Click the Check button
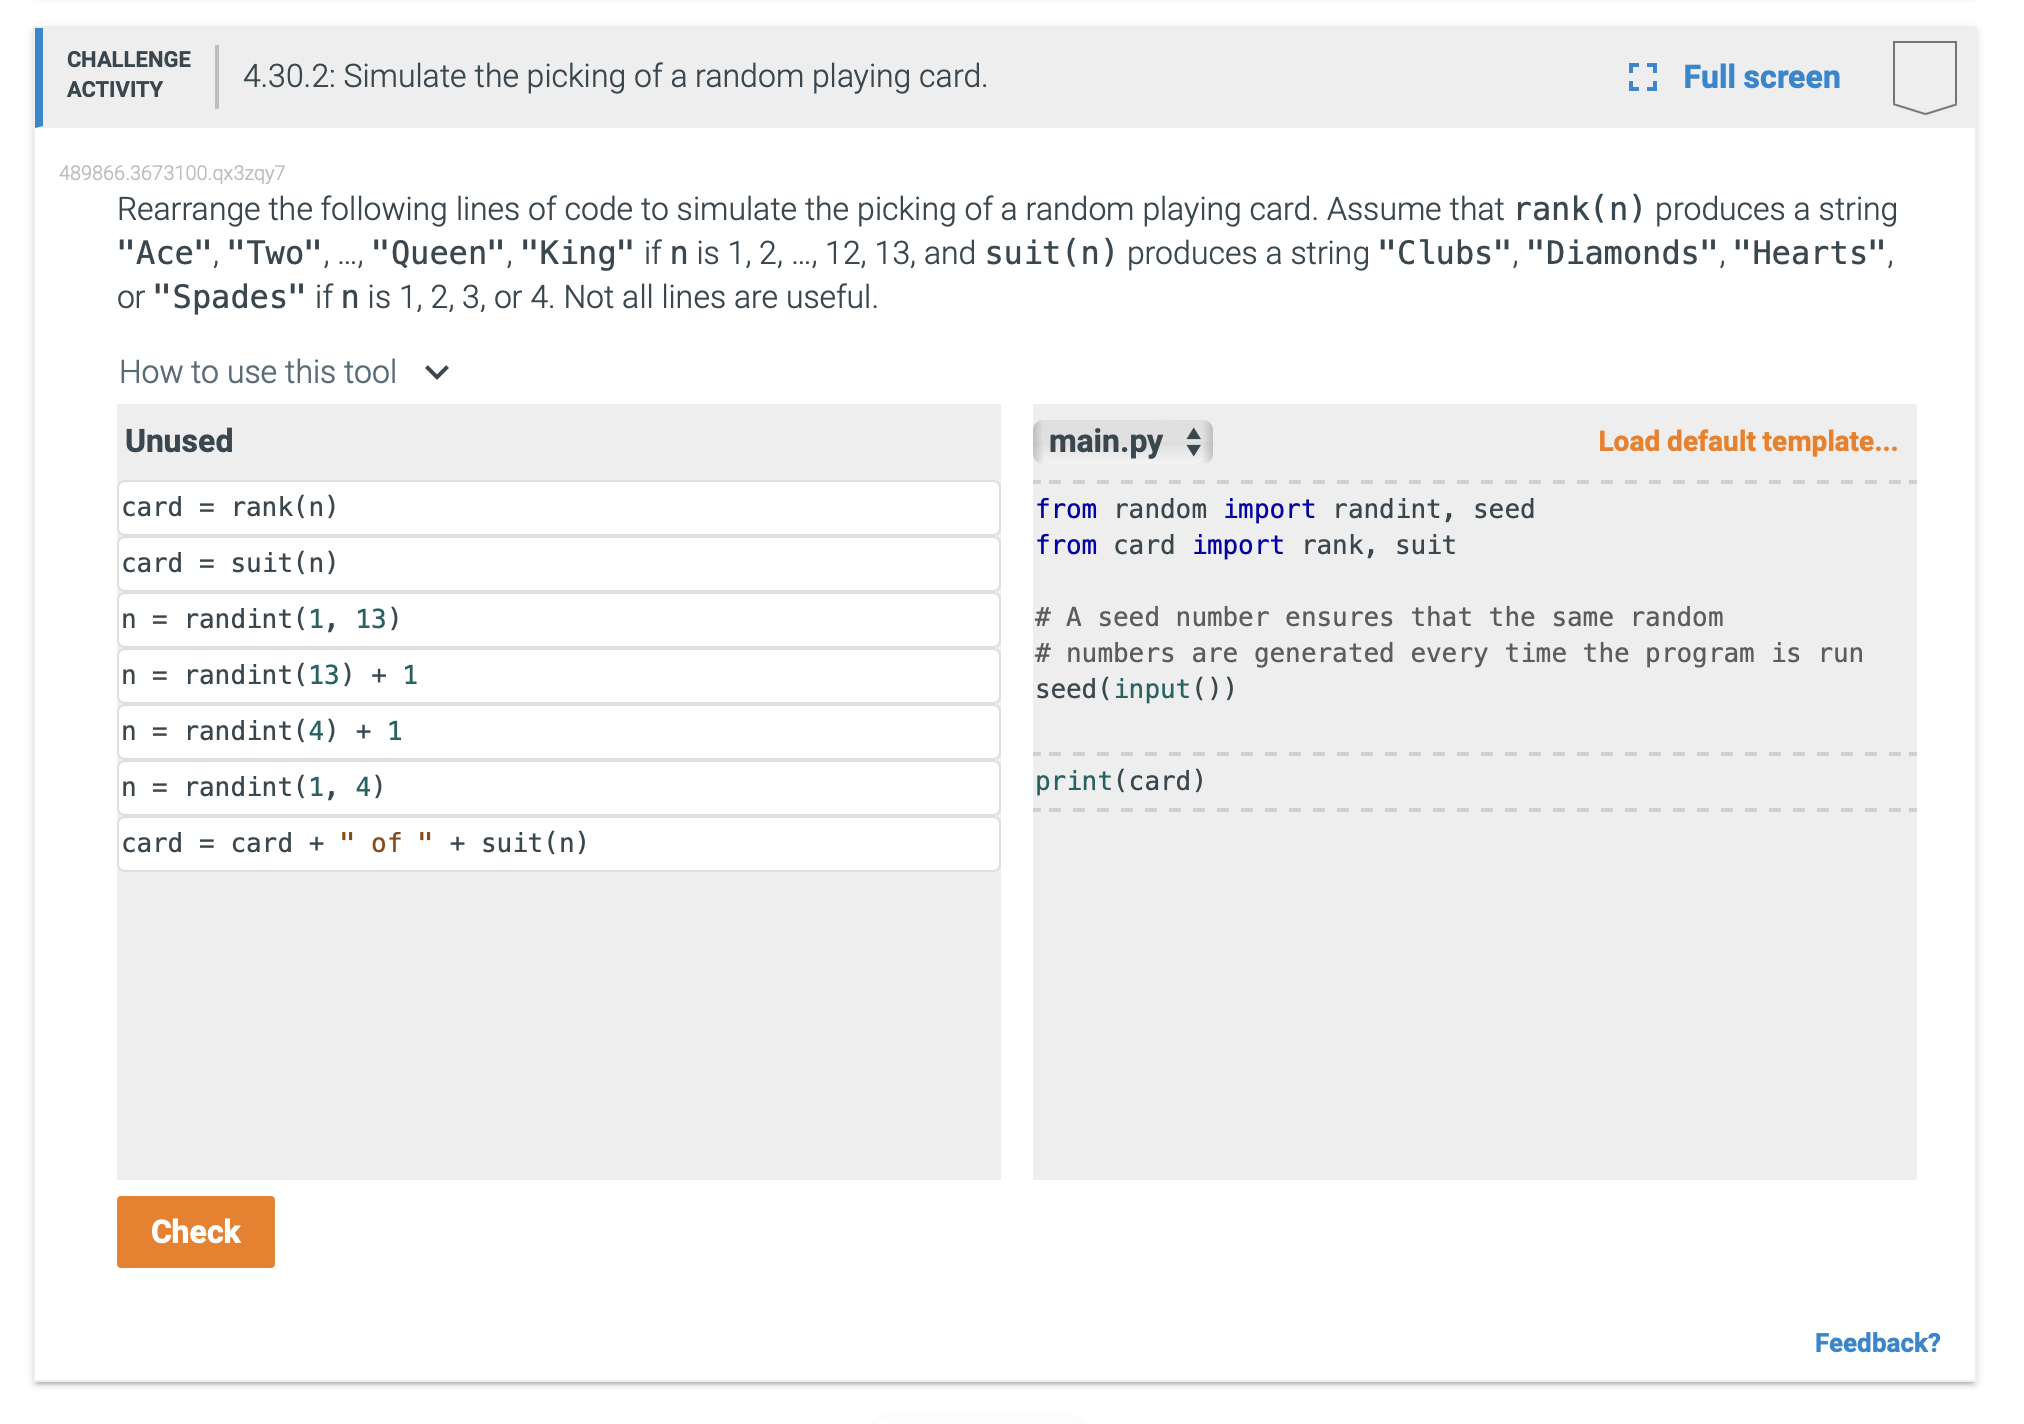 pos(195,1231)
